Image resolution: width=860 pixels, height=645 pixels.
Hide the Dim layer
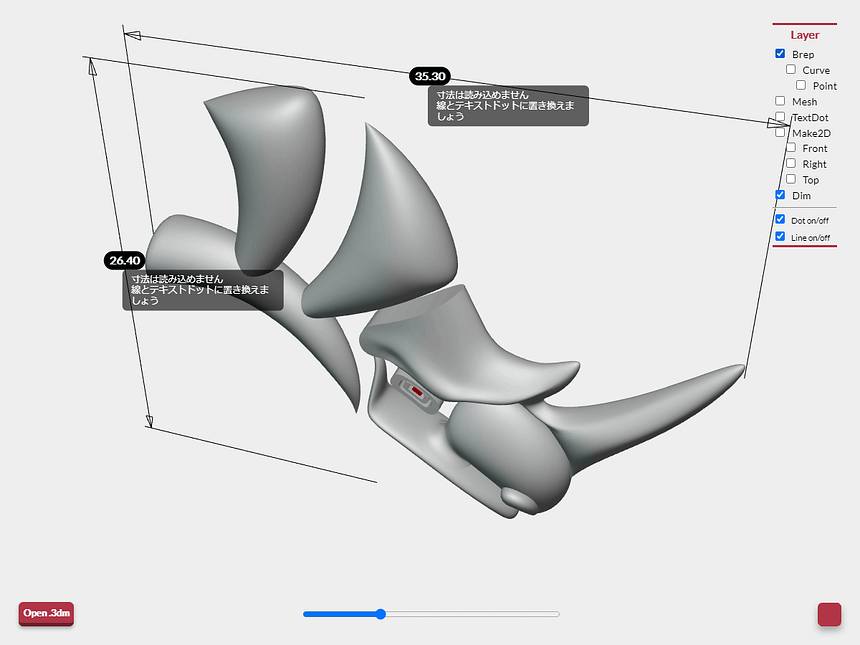(780, 195)
